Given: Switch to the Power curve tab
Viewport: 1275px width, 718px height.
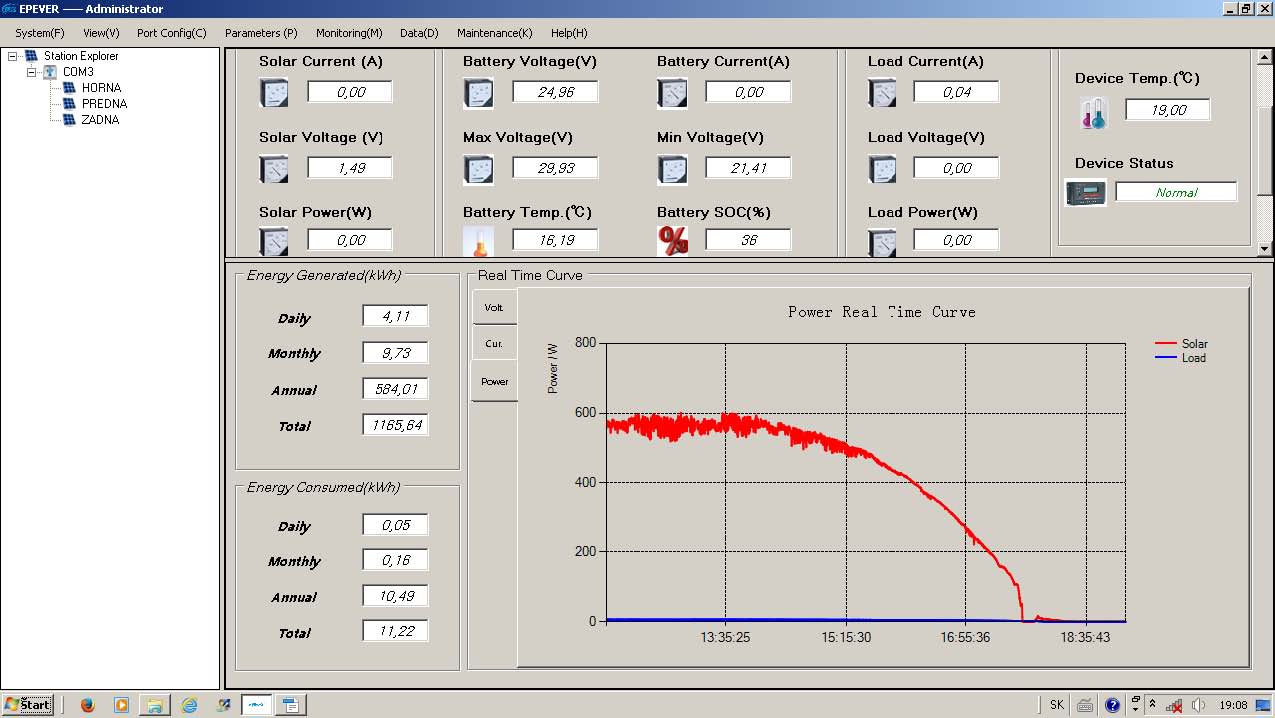Looking at the screenshot, I should point(494,381).
